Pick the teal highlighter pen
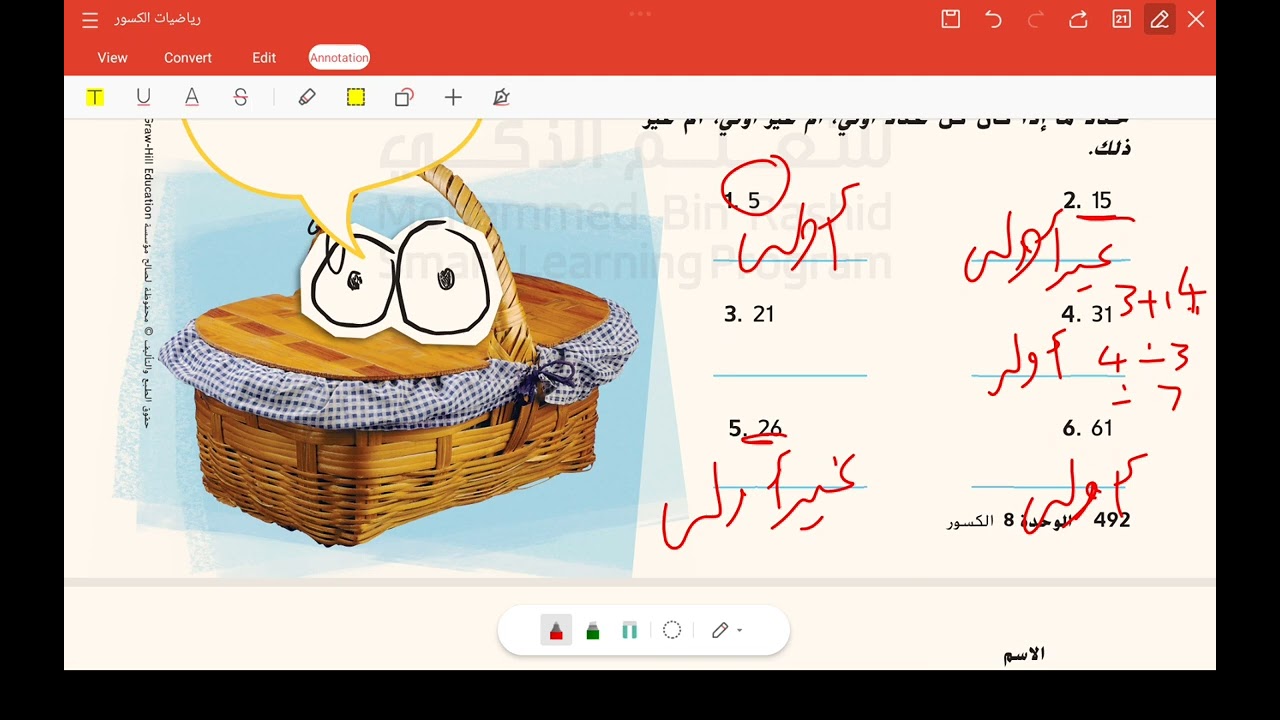 coord(629,630)
